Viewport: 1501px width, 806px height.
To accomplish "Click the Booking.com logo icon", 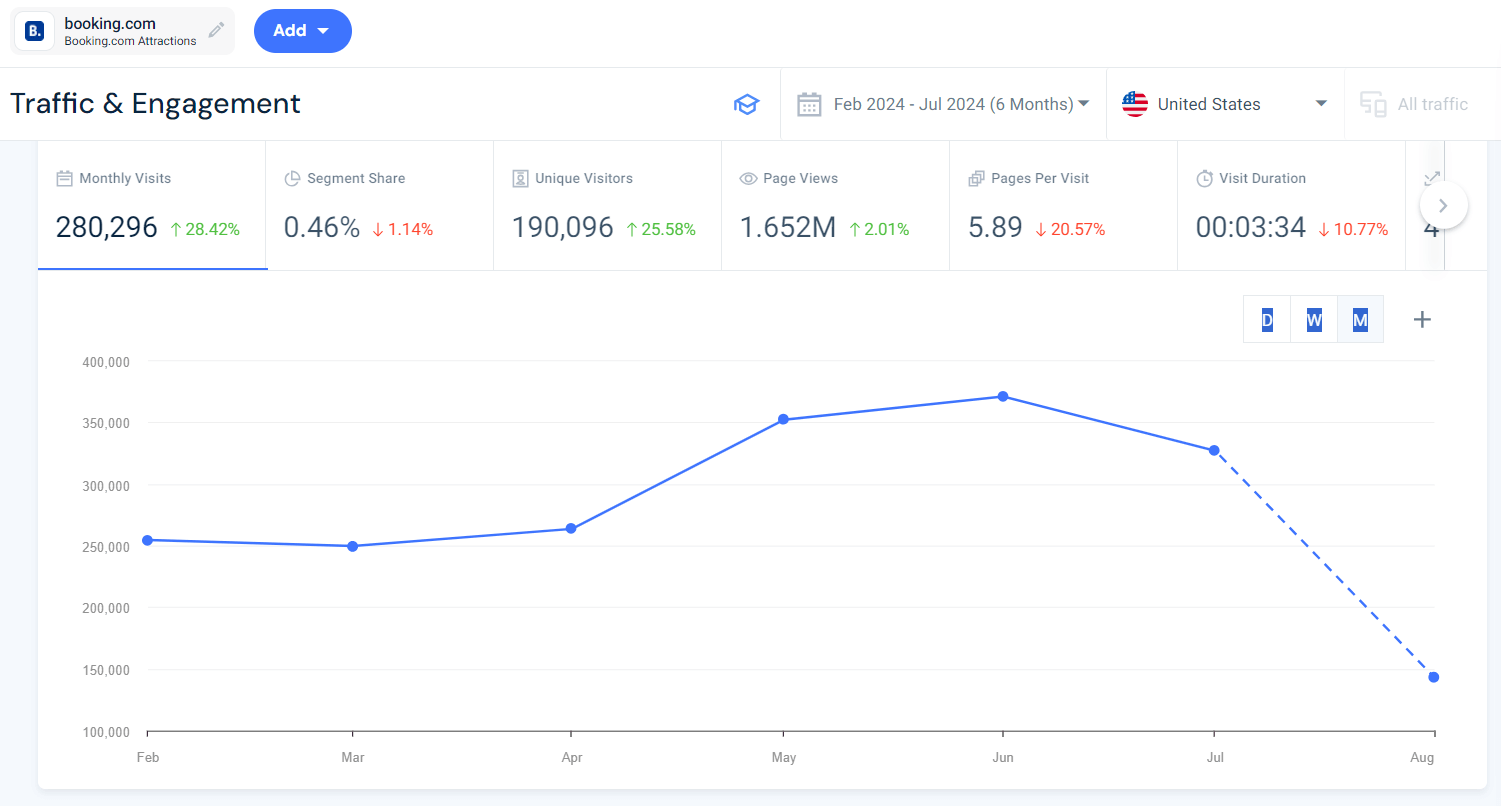I will point(35,31).
